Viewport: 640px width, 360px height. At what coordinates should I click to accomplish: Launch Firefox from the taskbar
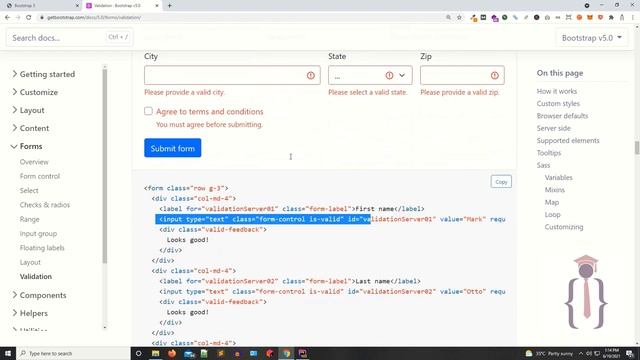[172, 353]
